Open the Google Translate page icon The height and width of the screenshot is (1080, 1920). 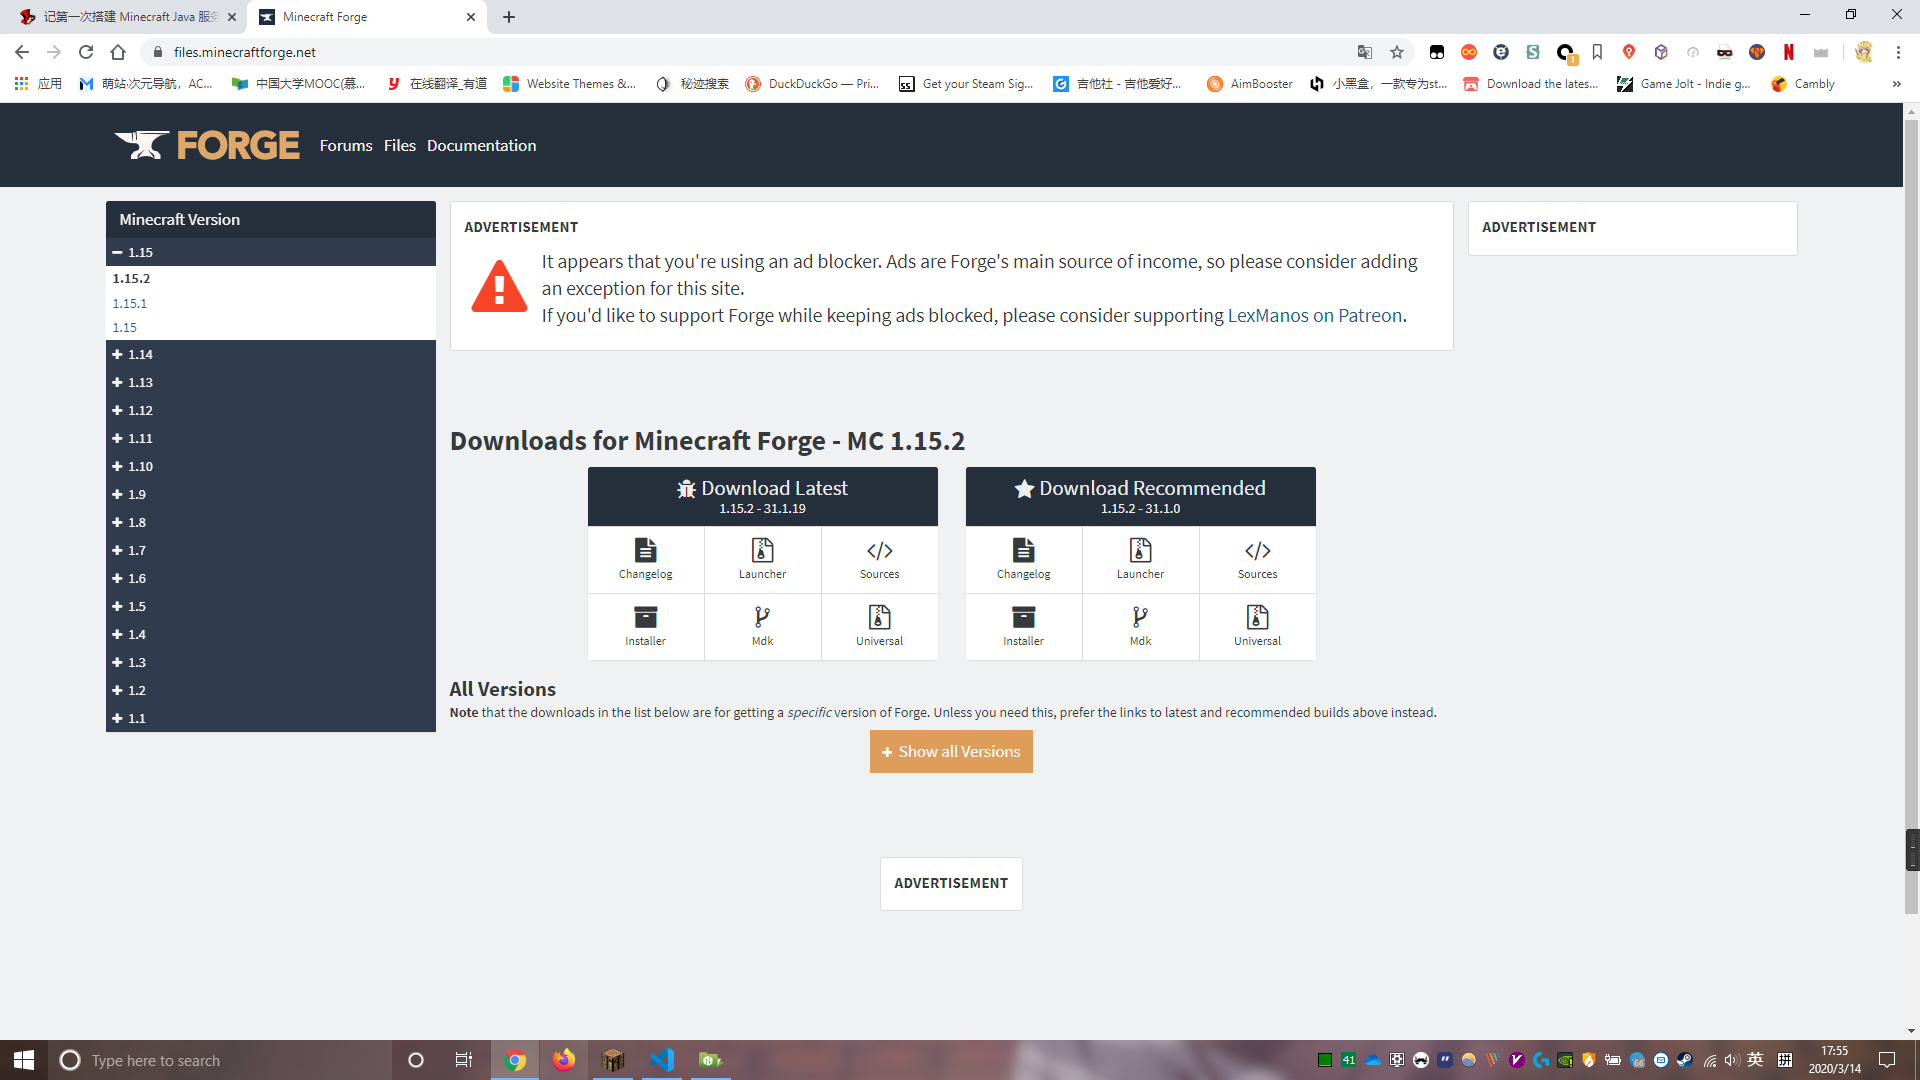point(1365,52)
